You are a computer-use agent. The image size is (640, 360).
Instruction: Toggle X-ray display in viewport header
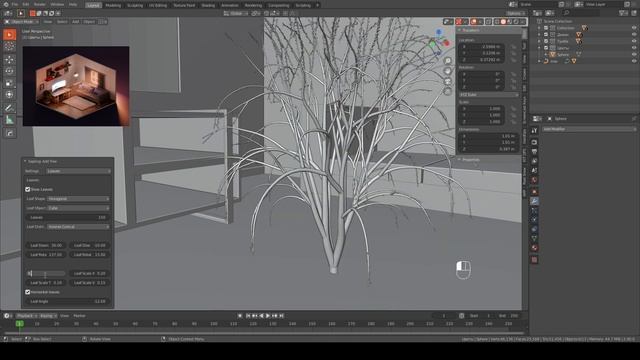488,22
